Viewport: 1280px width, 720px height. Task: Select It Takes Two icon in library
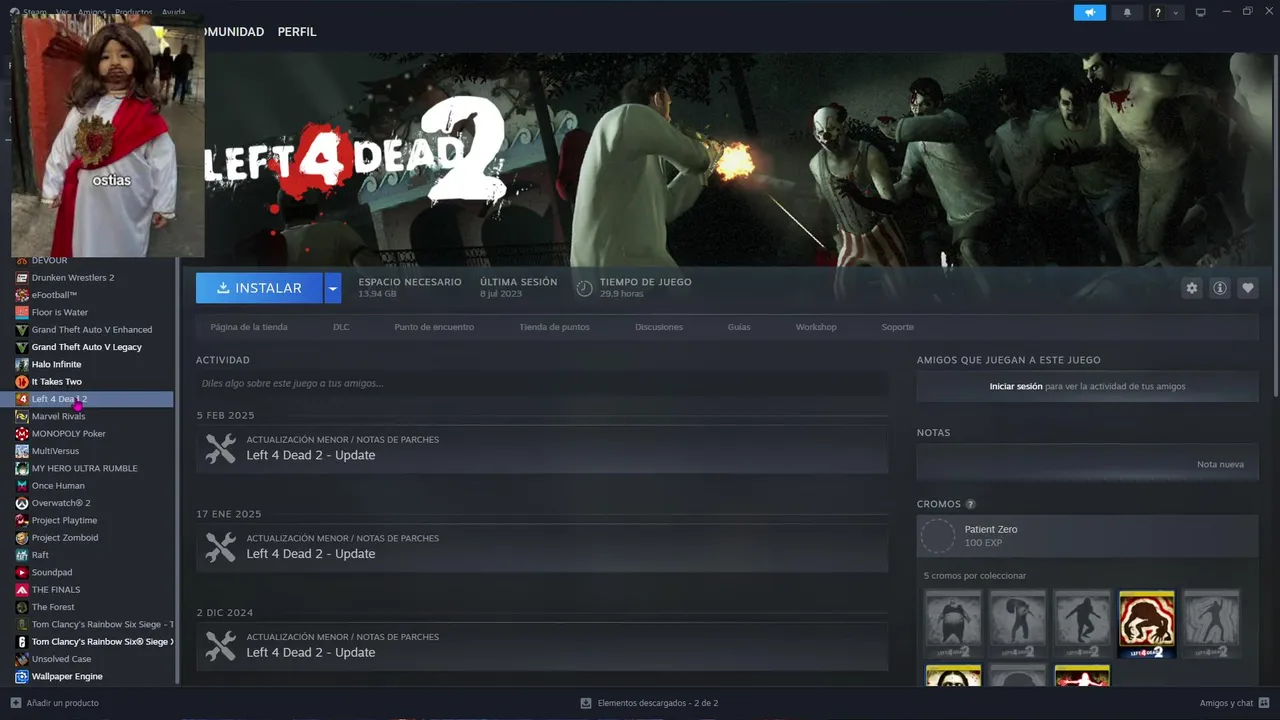(22, 382)
